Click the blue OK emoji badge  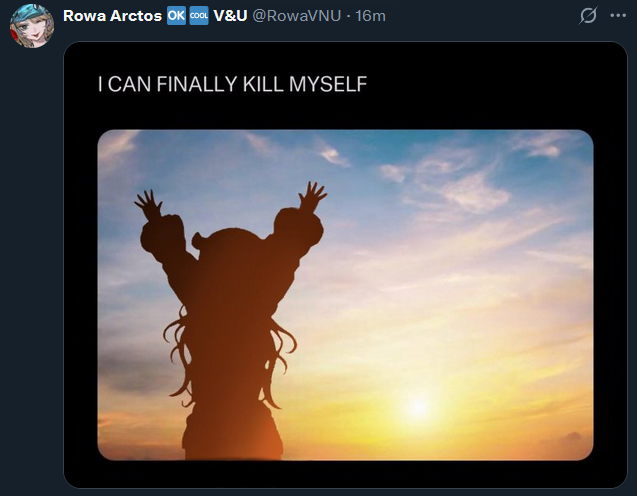[x=176, y=16]
